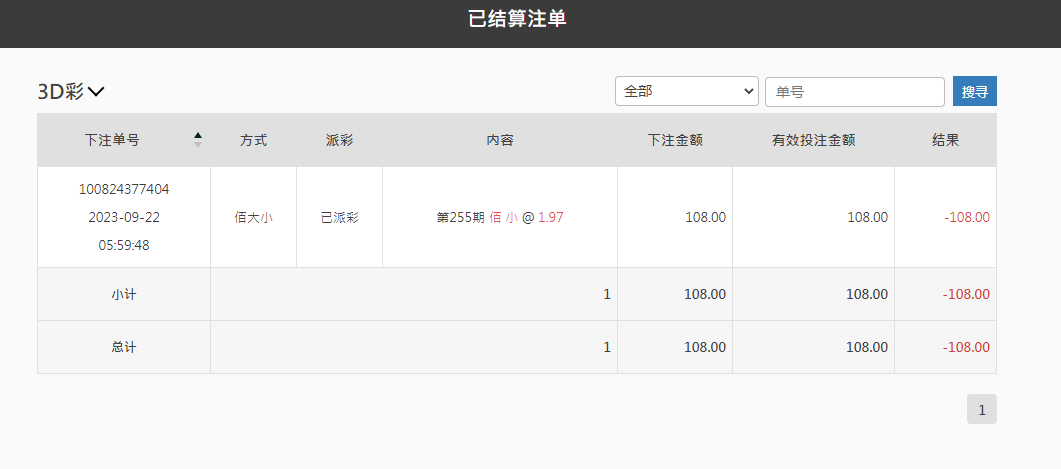Viewport: 1061px width, 469px height.
Task: Click the sort arrows on 下注单号 column
Action: [x=198, y=139]
